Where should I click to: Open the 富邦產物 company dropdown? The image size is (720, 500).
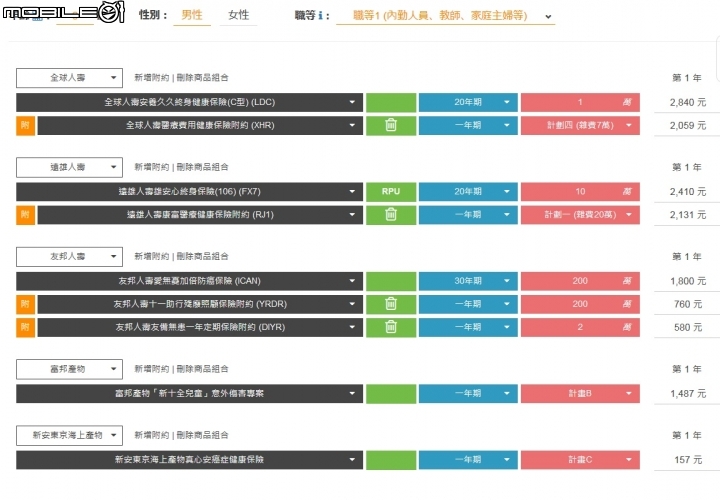pos(69,369)
